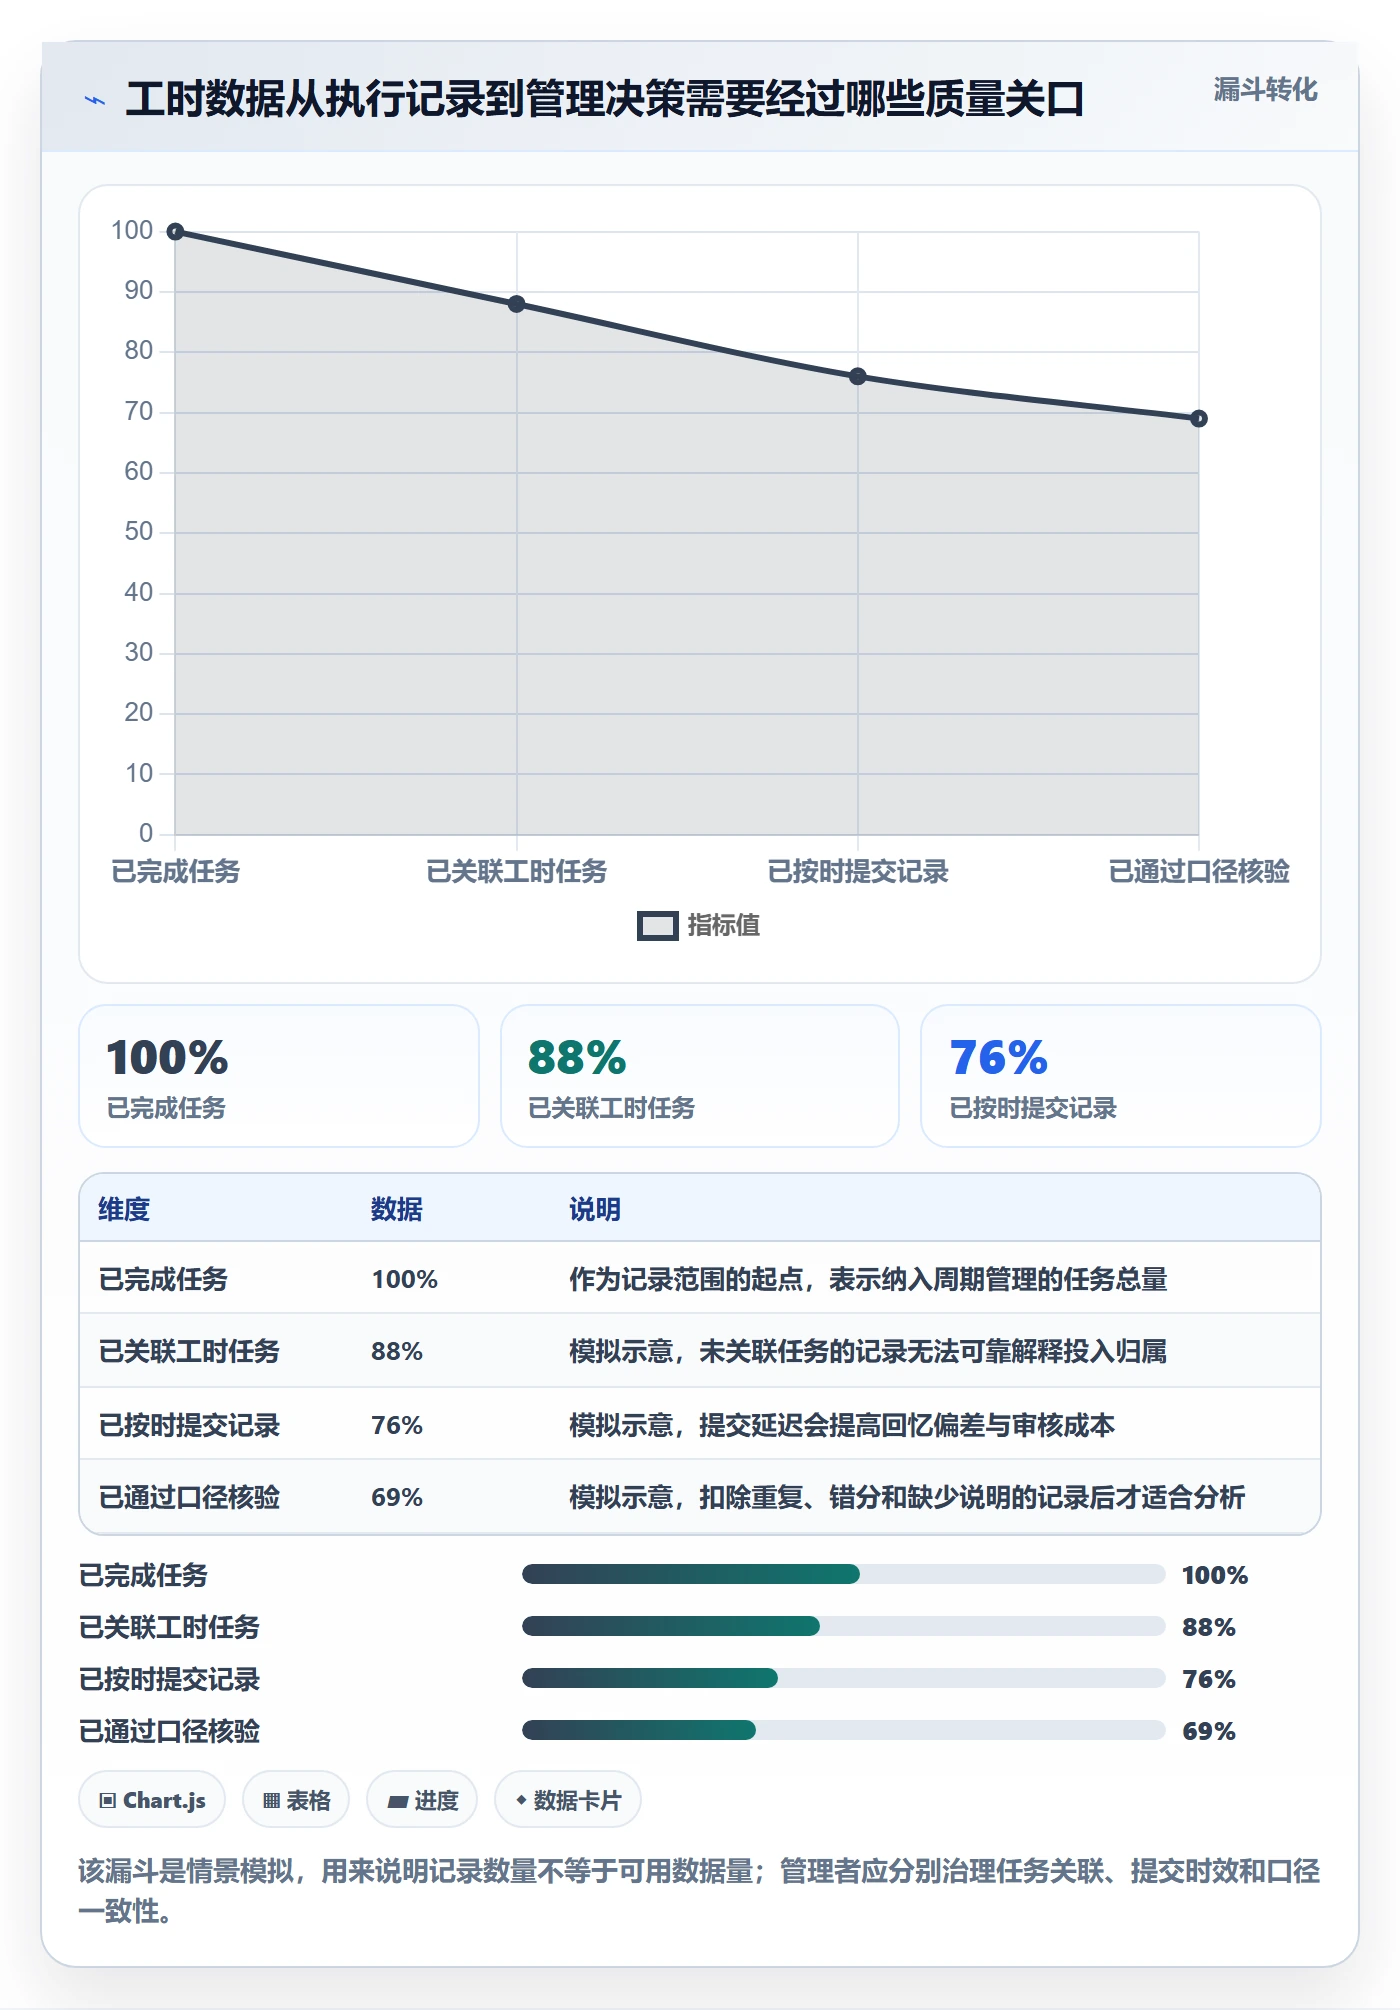Screen dimensions: 1400x2010
Task: Open the 76% 已按时提交记录 data card
Action: (1120, 1076)
